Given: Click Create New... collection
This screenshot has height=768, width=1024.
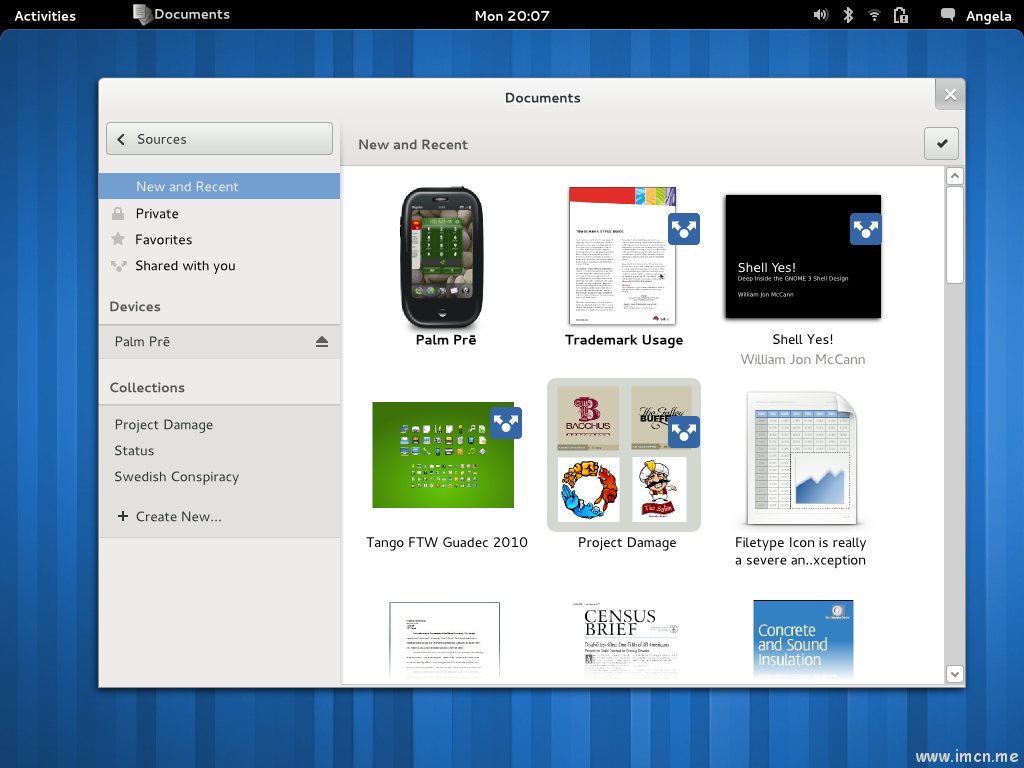Looking at the screenshot, I should (219, 517).
